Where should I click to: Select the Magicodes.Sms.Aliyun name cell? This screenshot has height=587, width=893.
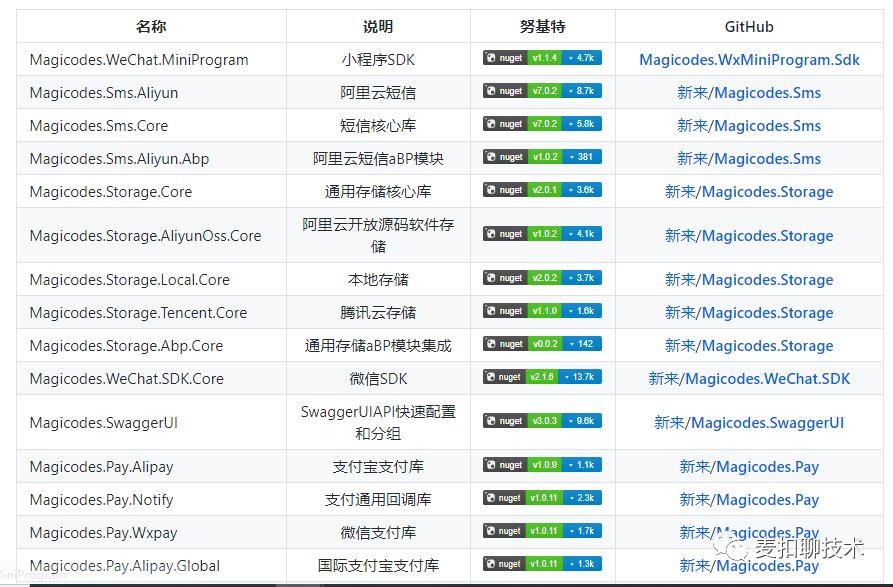[151, 92]
